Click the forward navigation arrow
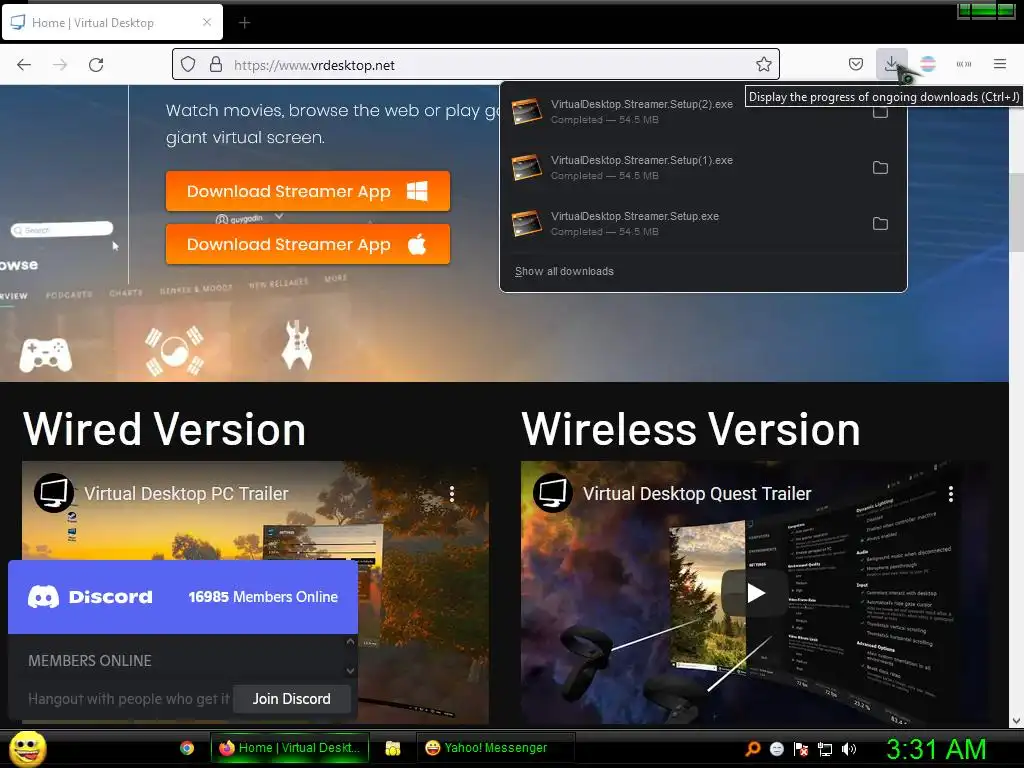Viewport: 1024px width, 768px height. pyautogui.click(x=60, y=65)
